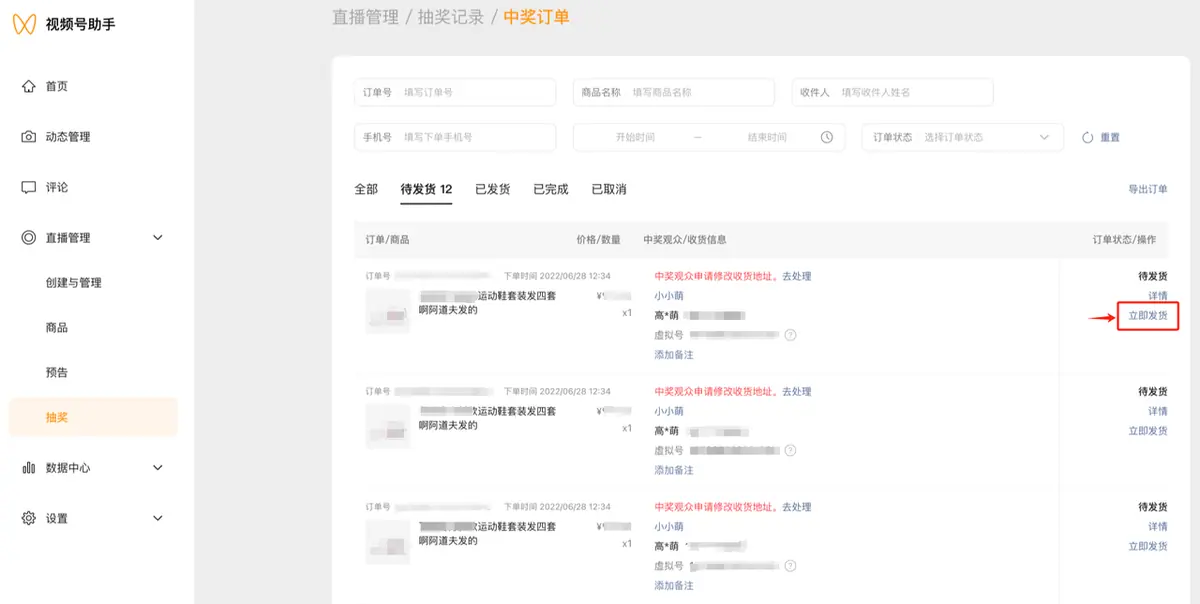Viewport: 1200px width, 604px height.
Task: Collapse the 直播管理 sidebar section
Action: [x=157, y=238]
